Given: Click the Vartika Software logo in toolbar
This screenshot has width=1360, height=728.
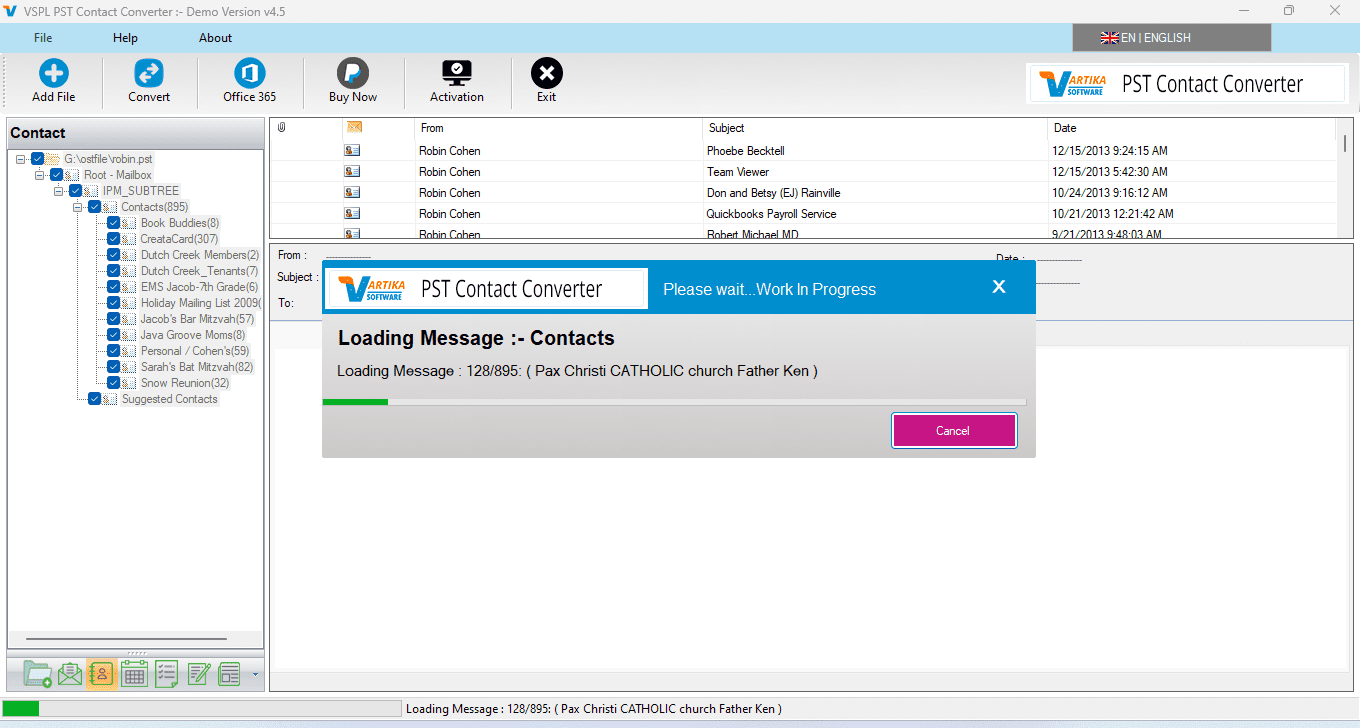Looking at the screenshot, I should (1072, 84).
